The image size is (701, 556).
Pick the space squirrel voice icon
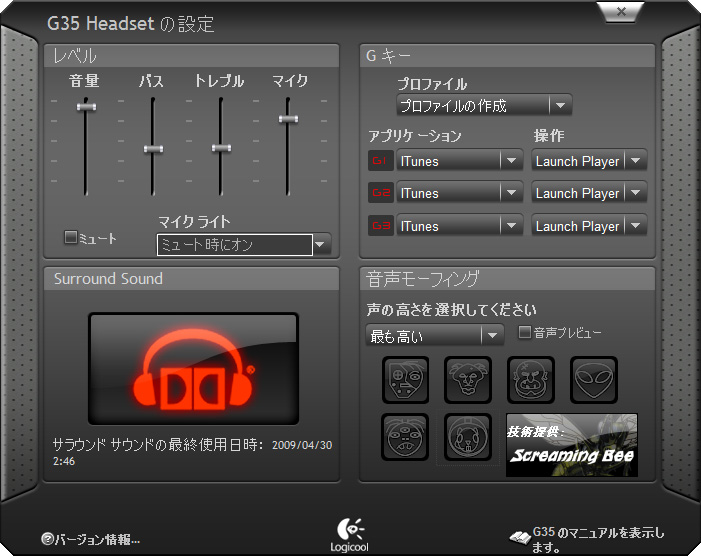tap(468, 437)
